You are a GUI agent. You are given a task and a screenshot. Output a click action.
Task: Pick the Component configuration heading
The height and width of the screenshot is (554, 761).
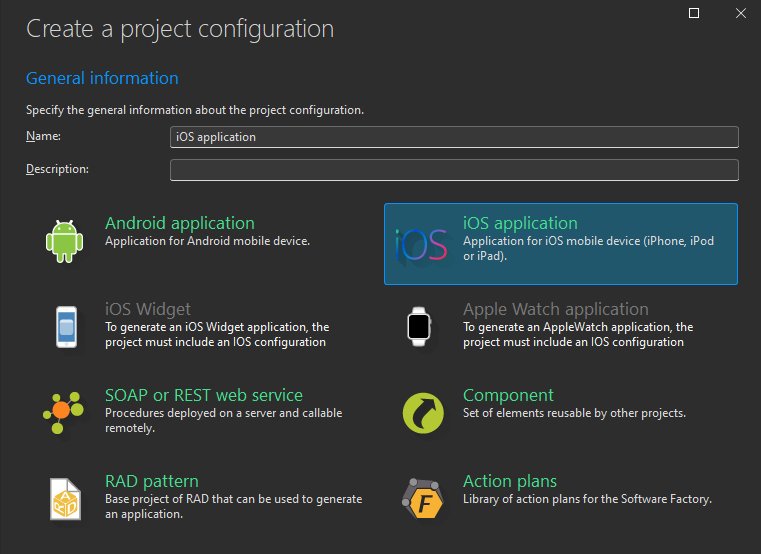coord(508,395)
